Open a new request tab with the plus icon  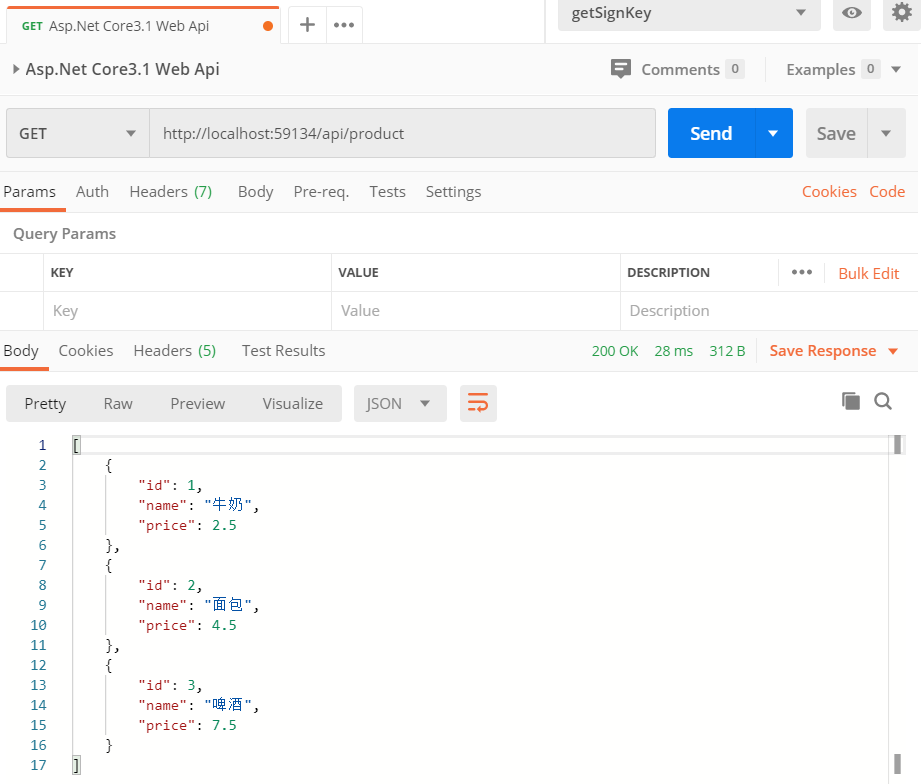pyautogui.click(x=306, y=24)
